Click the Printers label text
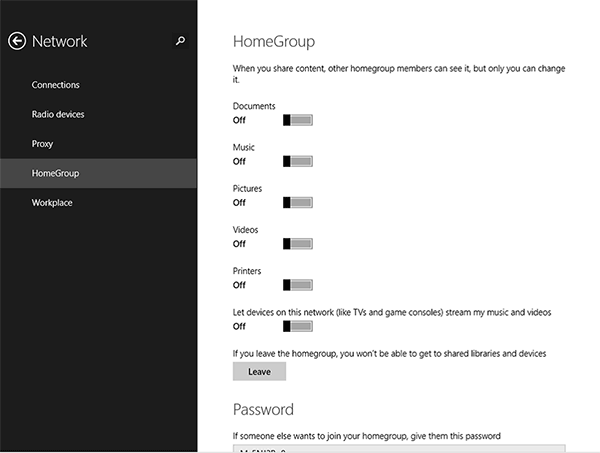Screen dimensions: 600x453 pyautogui.click(x=247, y=271)
